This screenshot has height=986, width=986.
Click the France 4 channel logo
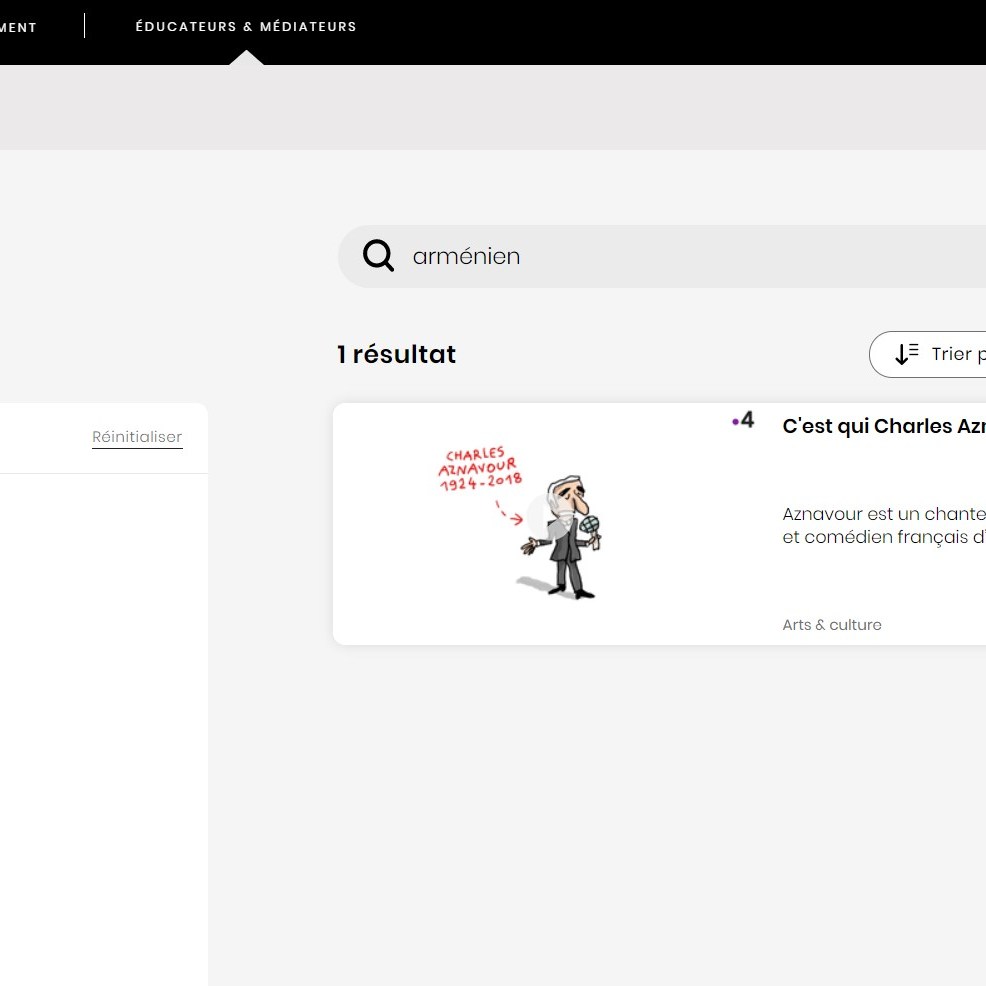tap(743, 420)
